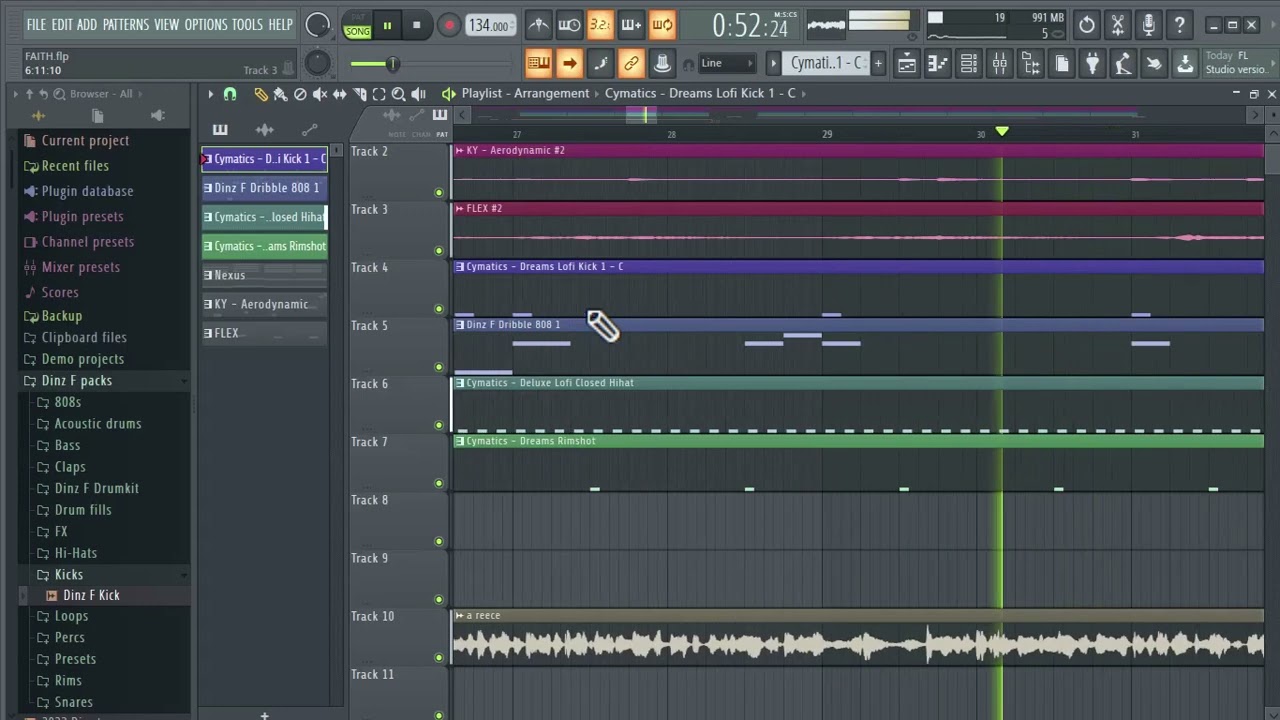The image size is (1280, 720).
Task: Open the channel rack from the toolbar
Action: pyautogui.click(x=968, y=64)
